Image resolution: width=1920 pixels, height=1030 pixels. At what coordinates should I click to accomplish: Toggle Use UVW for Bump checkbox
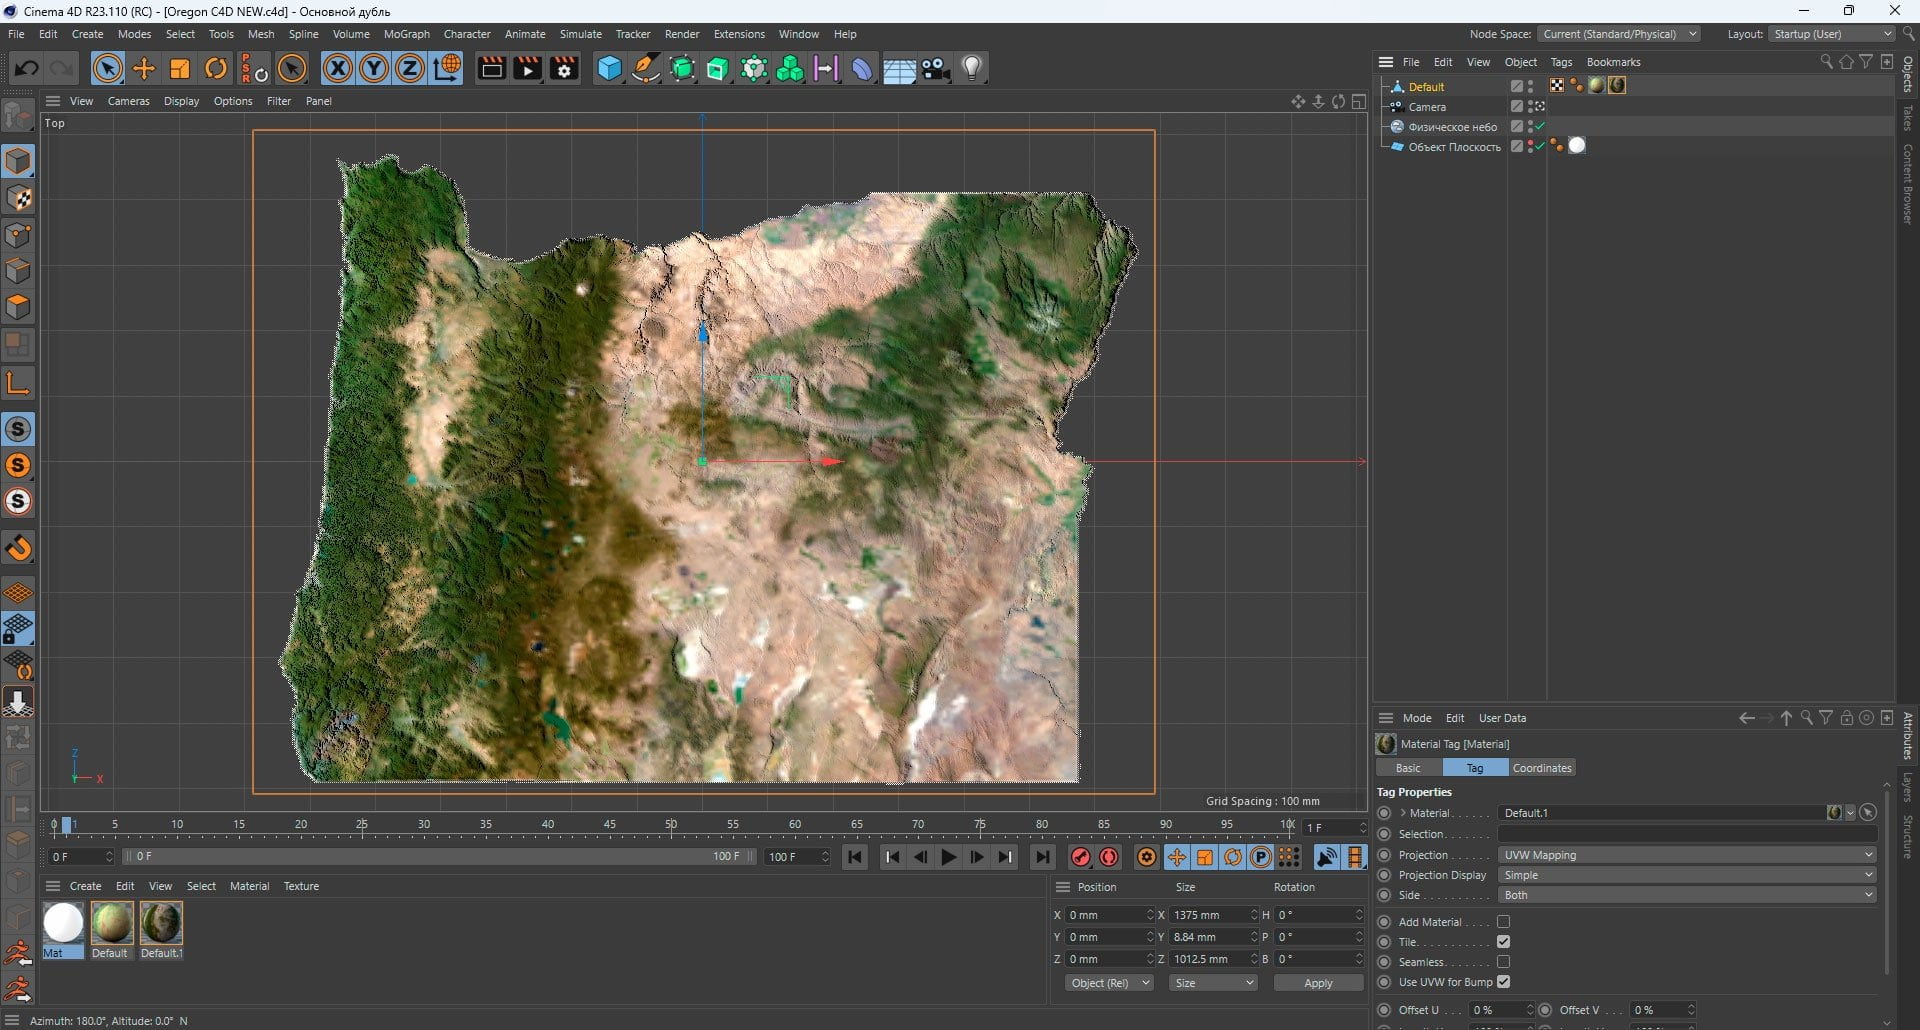coord(1503,982)
